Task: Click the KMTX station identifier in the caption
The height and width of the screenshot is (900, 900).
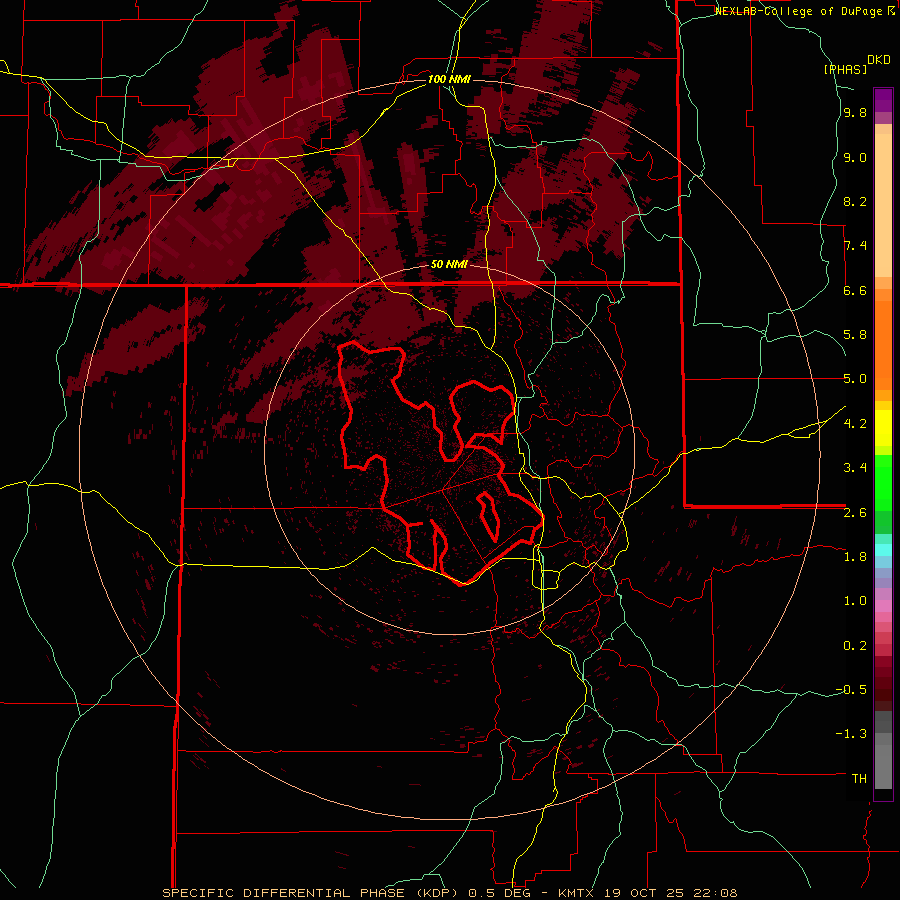Action: [577, 893]
